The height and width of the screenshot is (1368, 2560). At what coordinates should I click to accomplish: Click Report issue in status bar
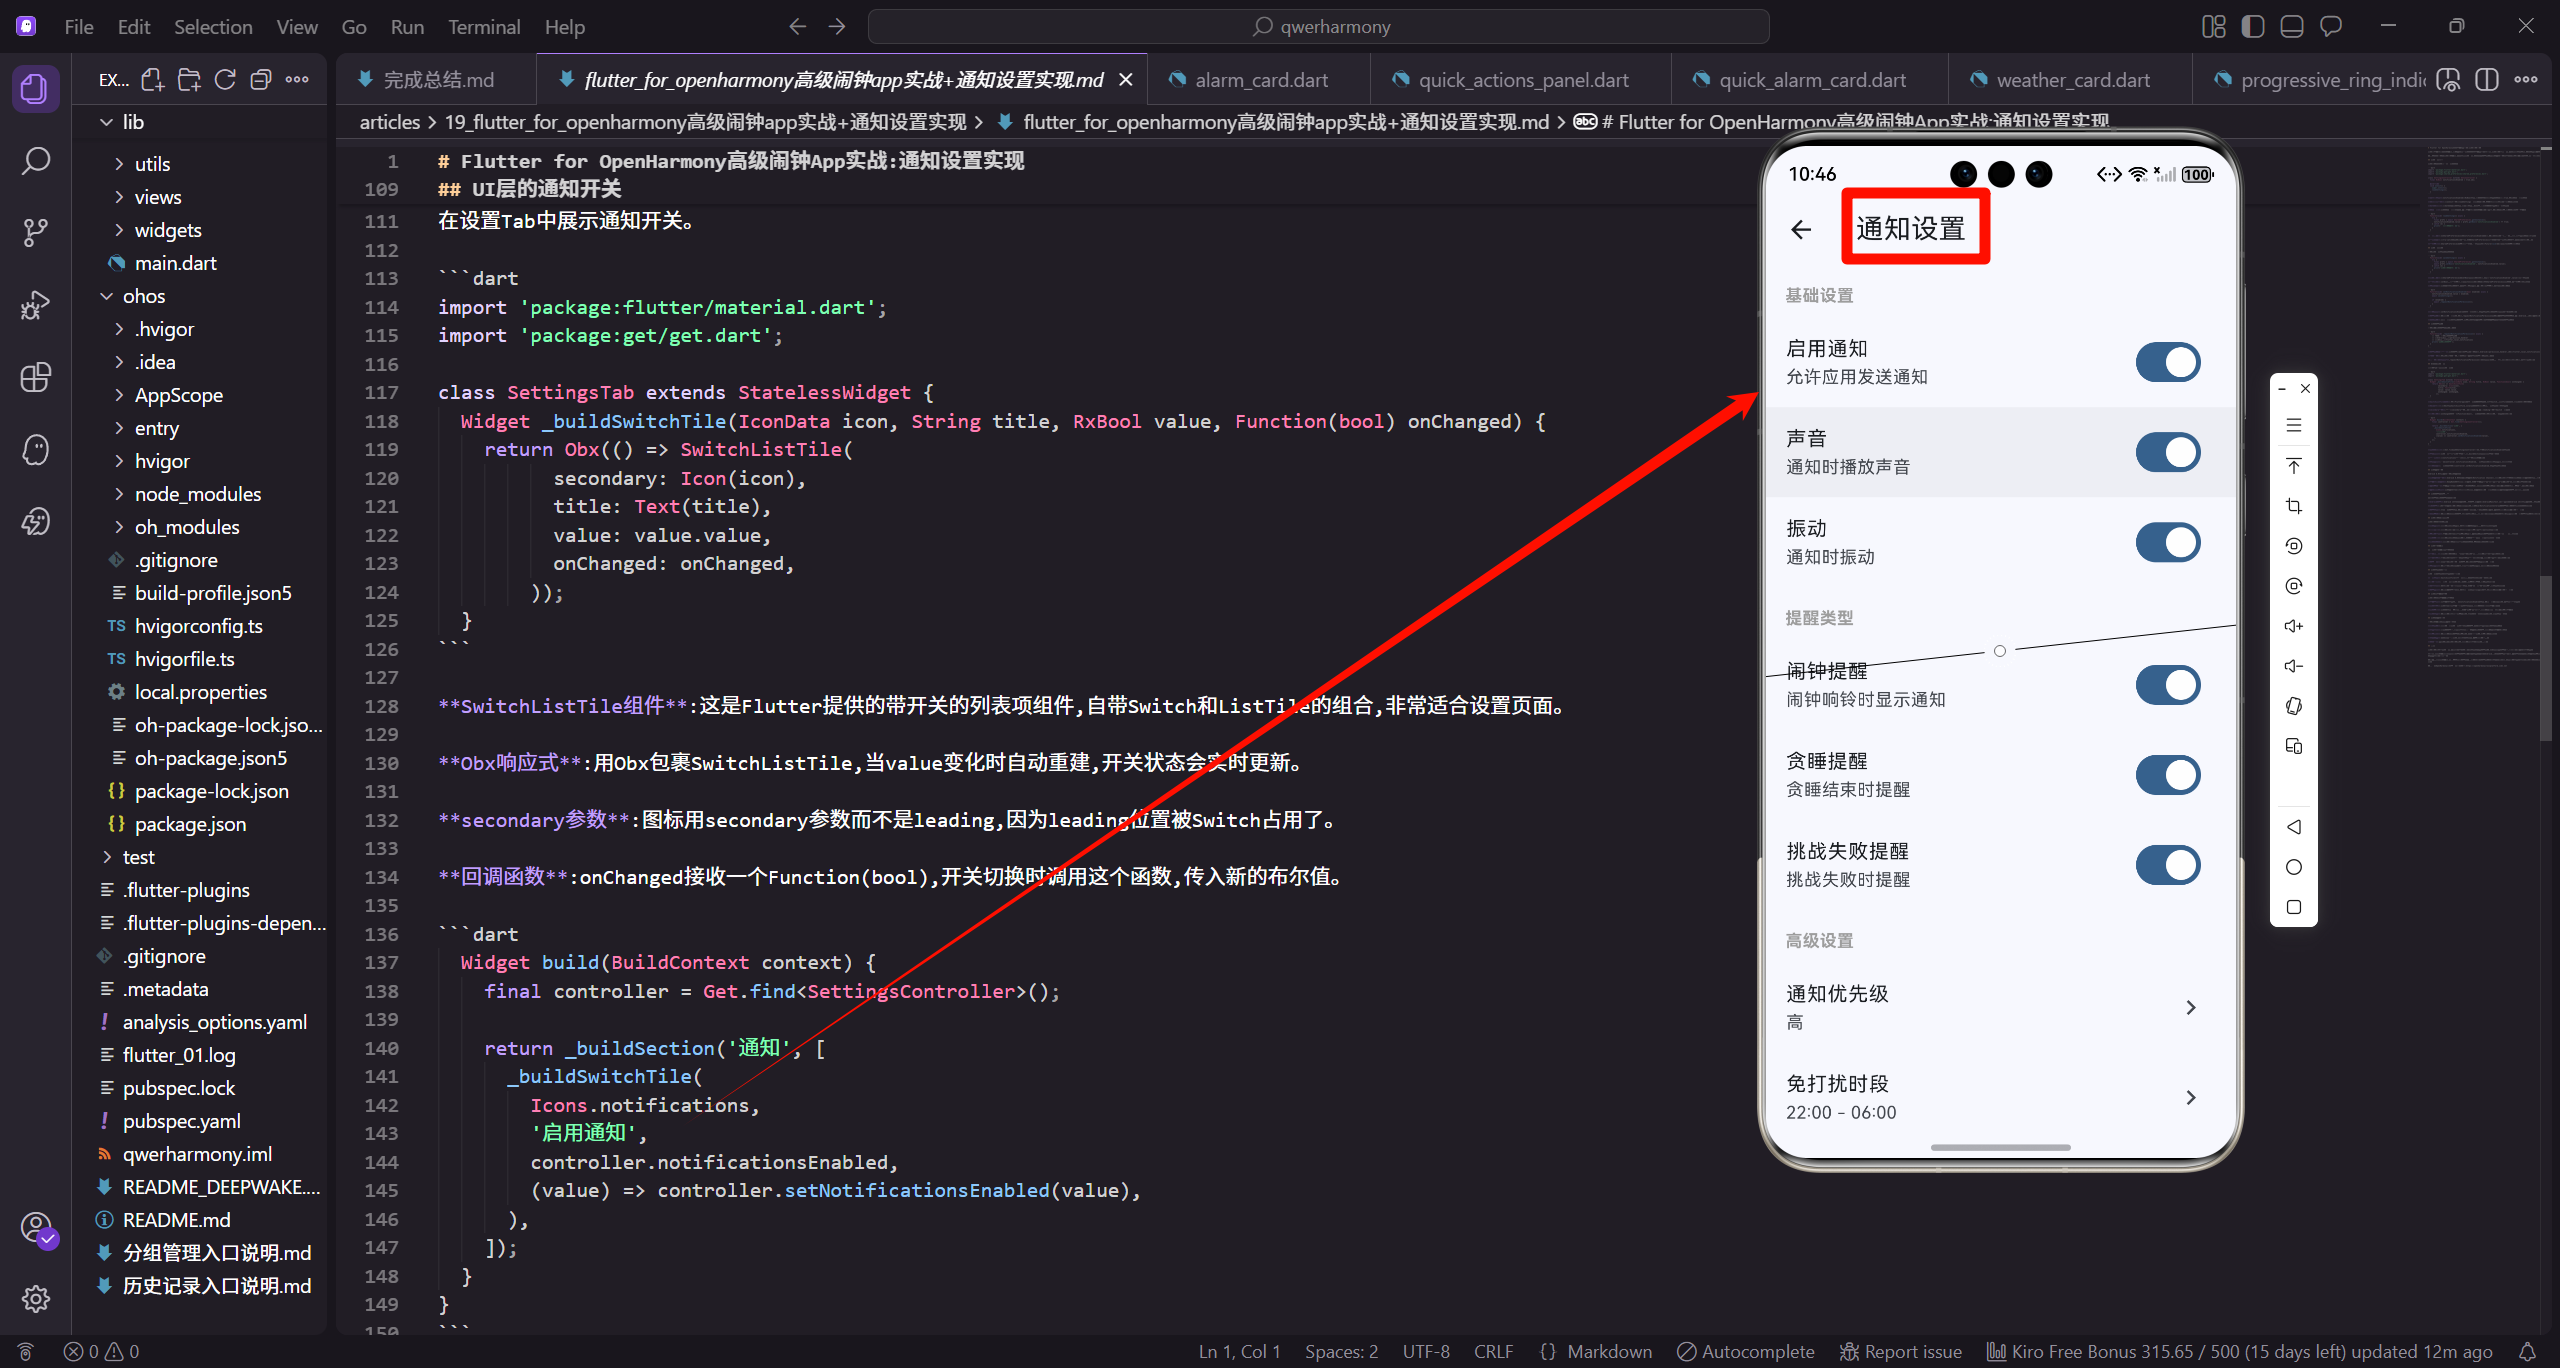(x=1901, y=1351)
